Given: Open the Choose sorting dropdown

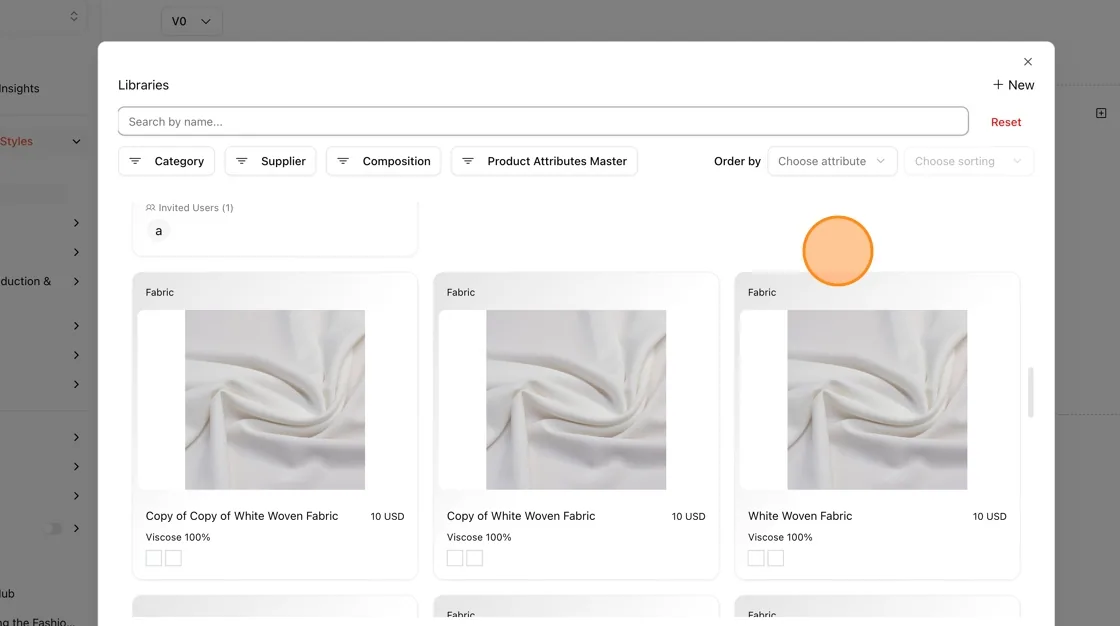Looking at the screenshot, I should (969, 162).
